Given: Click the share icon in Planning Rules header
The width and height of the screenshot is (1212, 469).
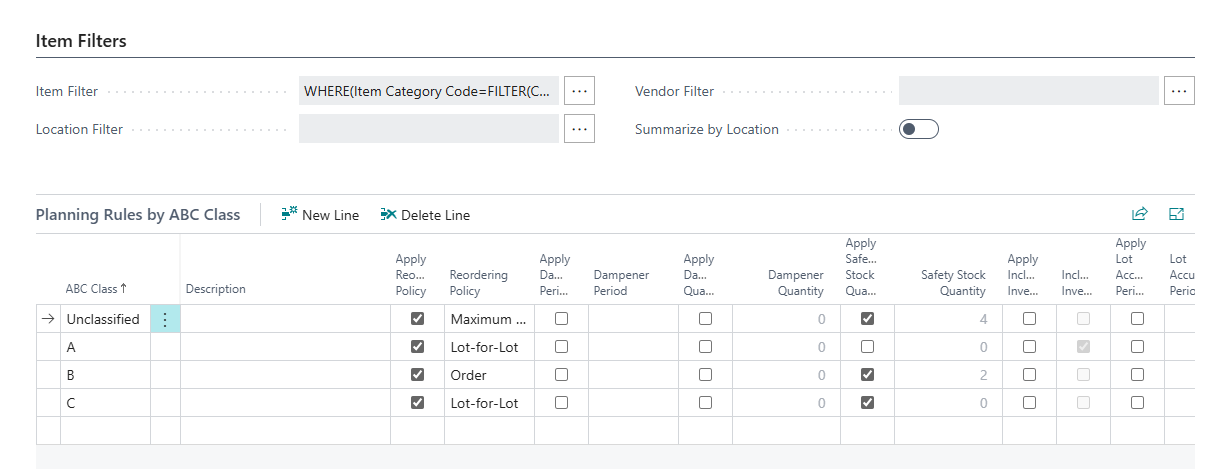Looking at the screenshot, I should tap(1139, 214).
